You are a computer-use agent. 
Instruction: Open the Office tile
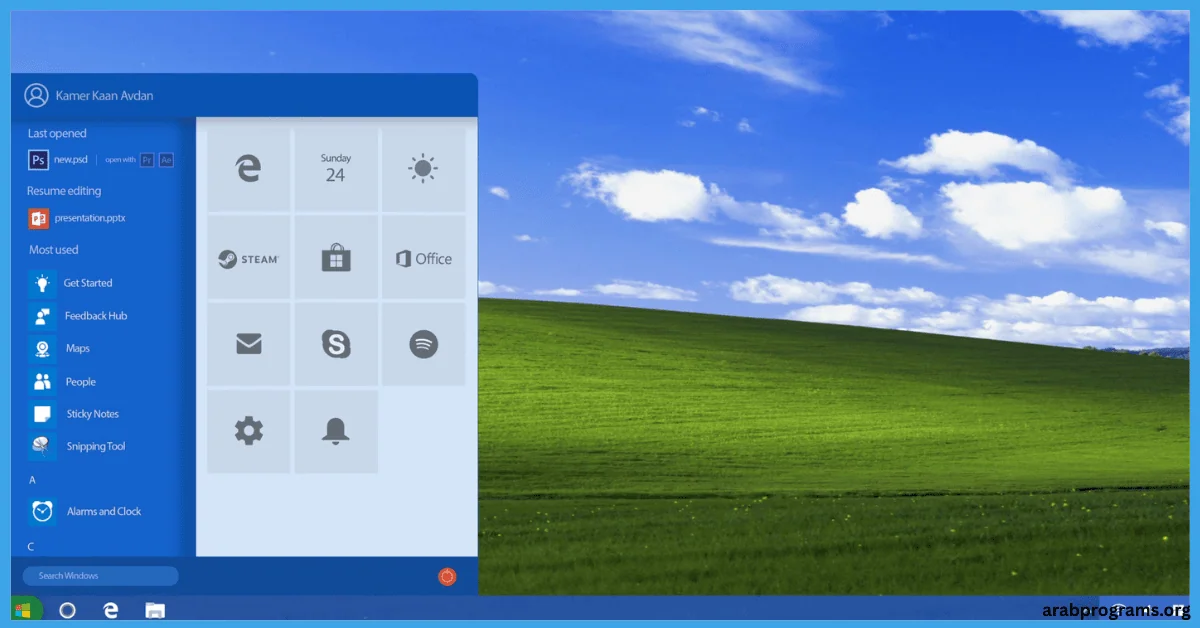(423, 257)
